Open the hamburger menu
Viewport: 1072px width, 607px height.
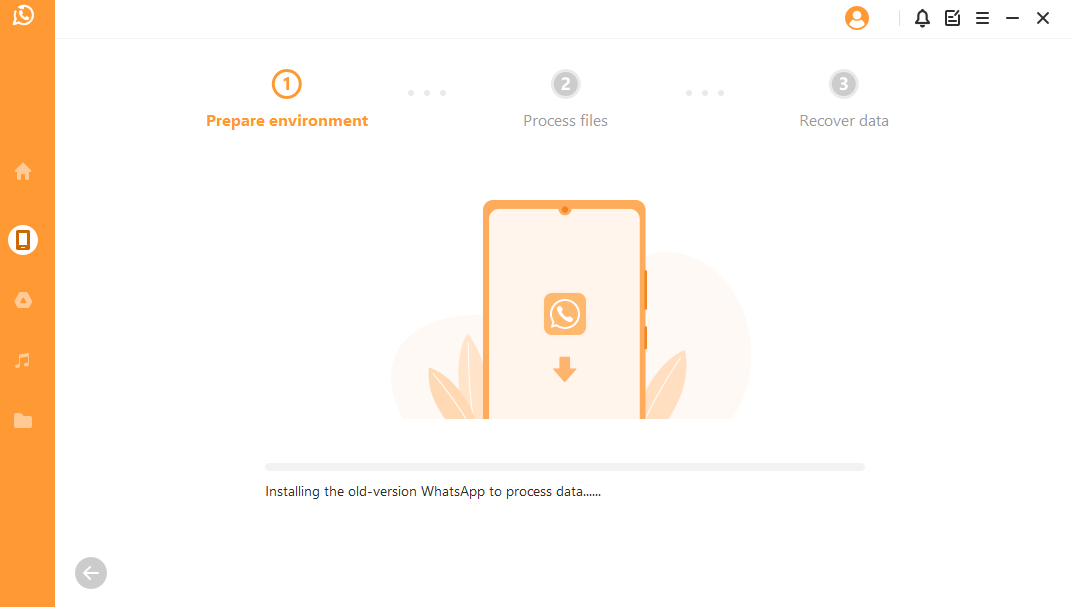[x=982, y=18]
